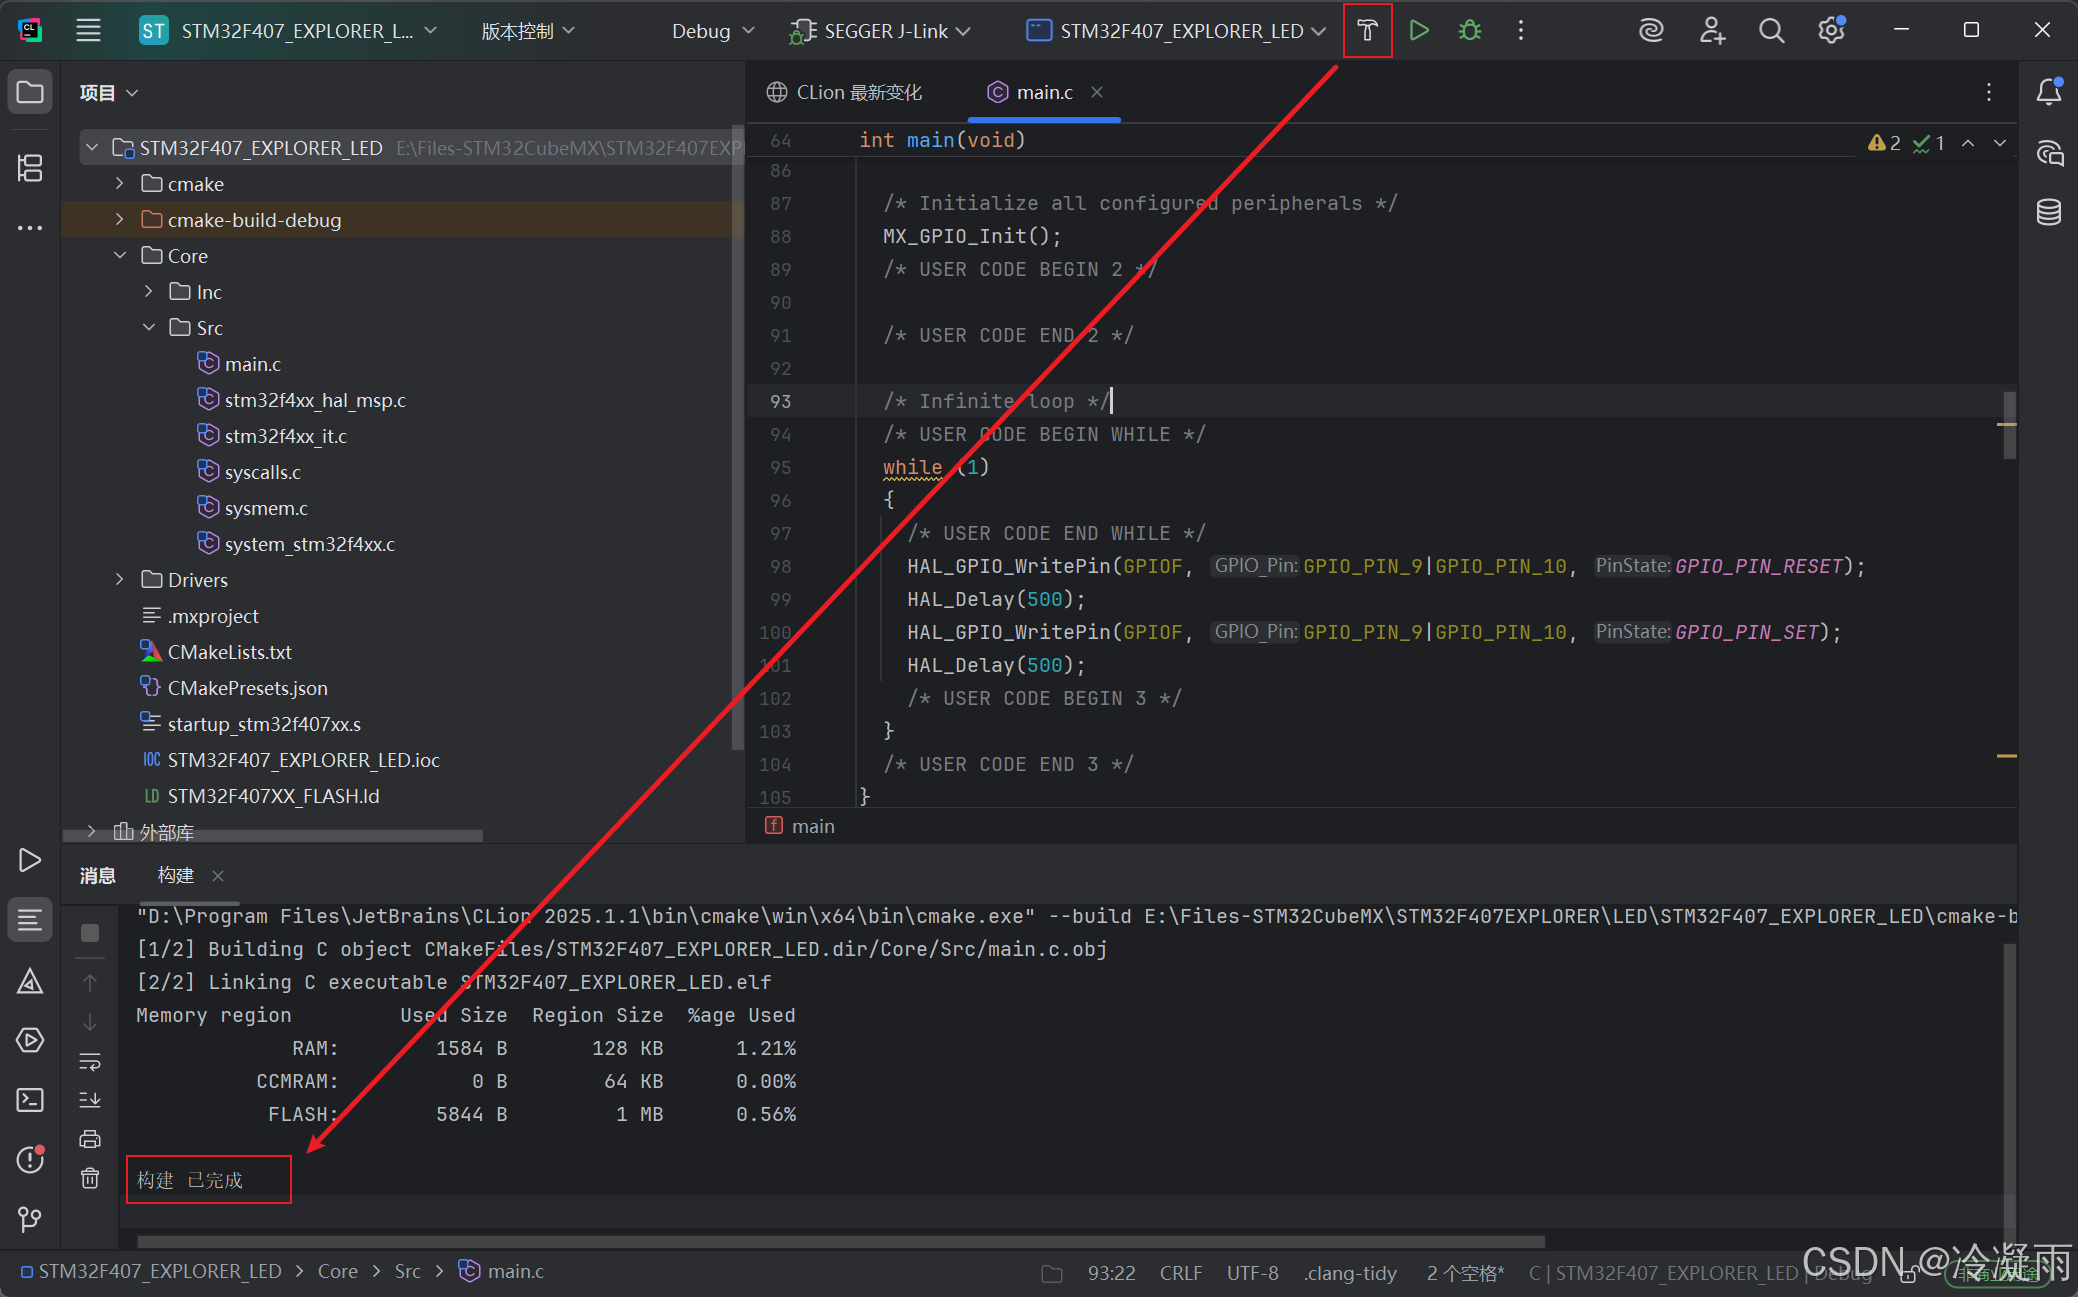Open the Database tool window
Viewport: 2078px width, 1297px height.
pyautogui.click(x=2048, y=211)
